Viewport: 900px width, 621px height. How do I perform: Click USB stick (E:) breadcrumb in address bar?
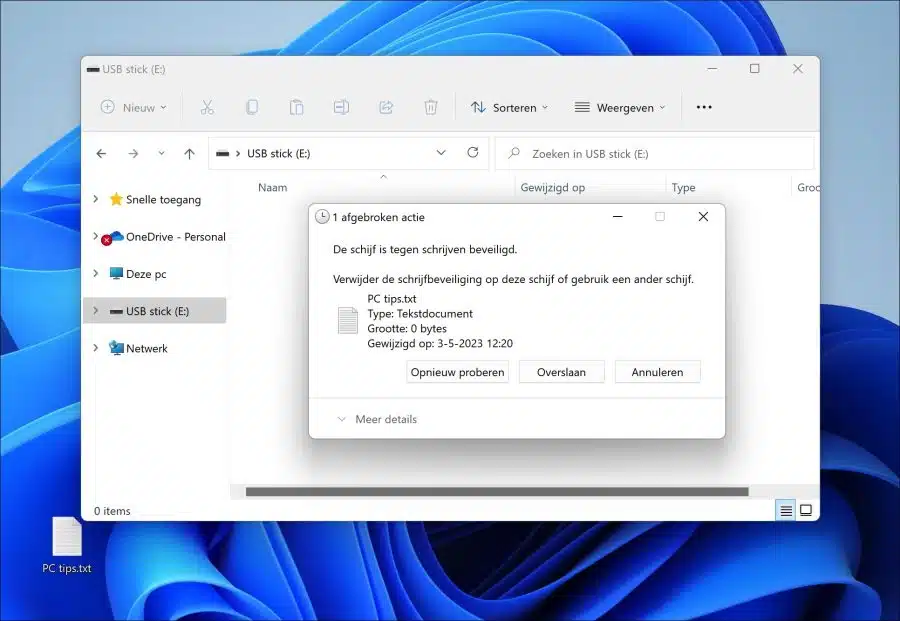pos(278,154)
